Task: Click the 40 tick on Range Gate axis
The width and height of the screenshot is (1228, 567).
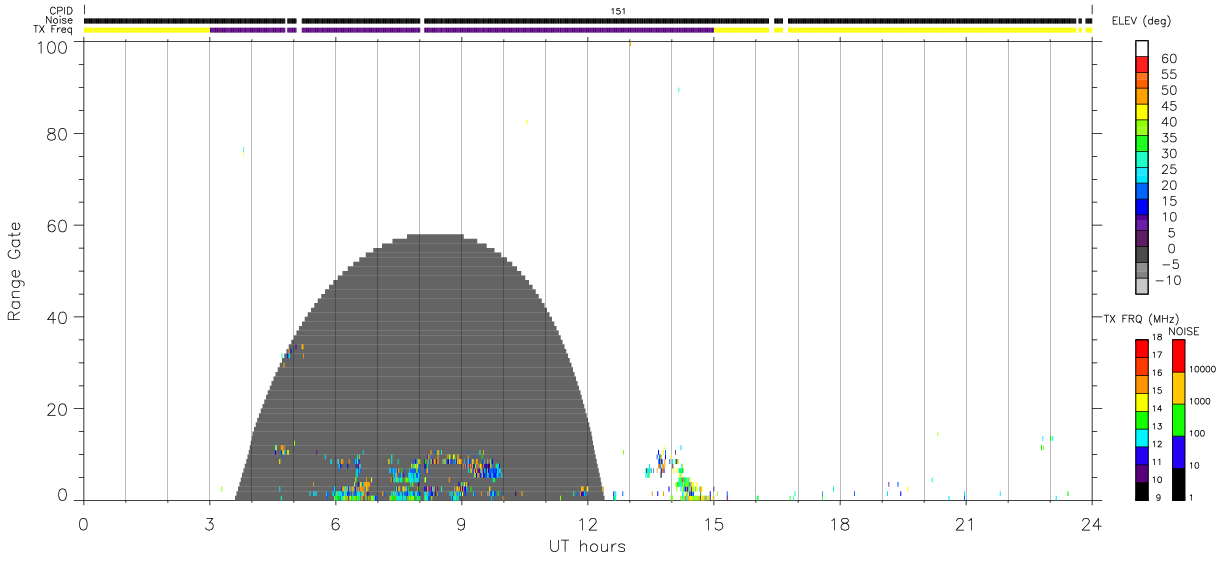Action: [x=56, y=317]
